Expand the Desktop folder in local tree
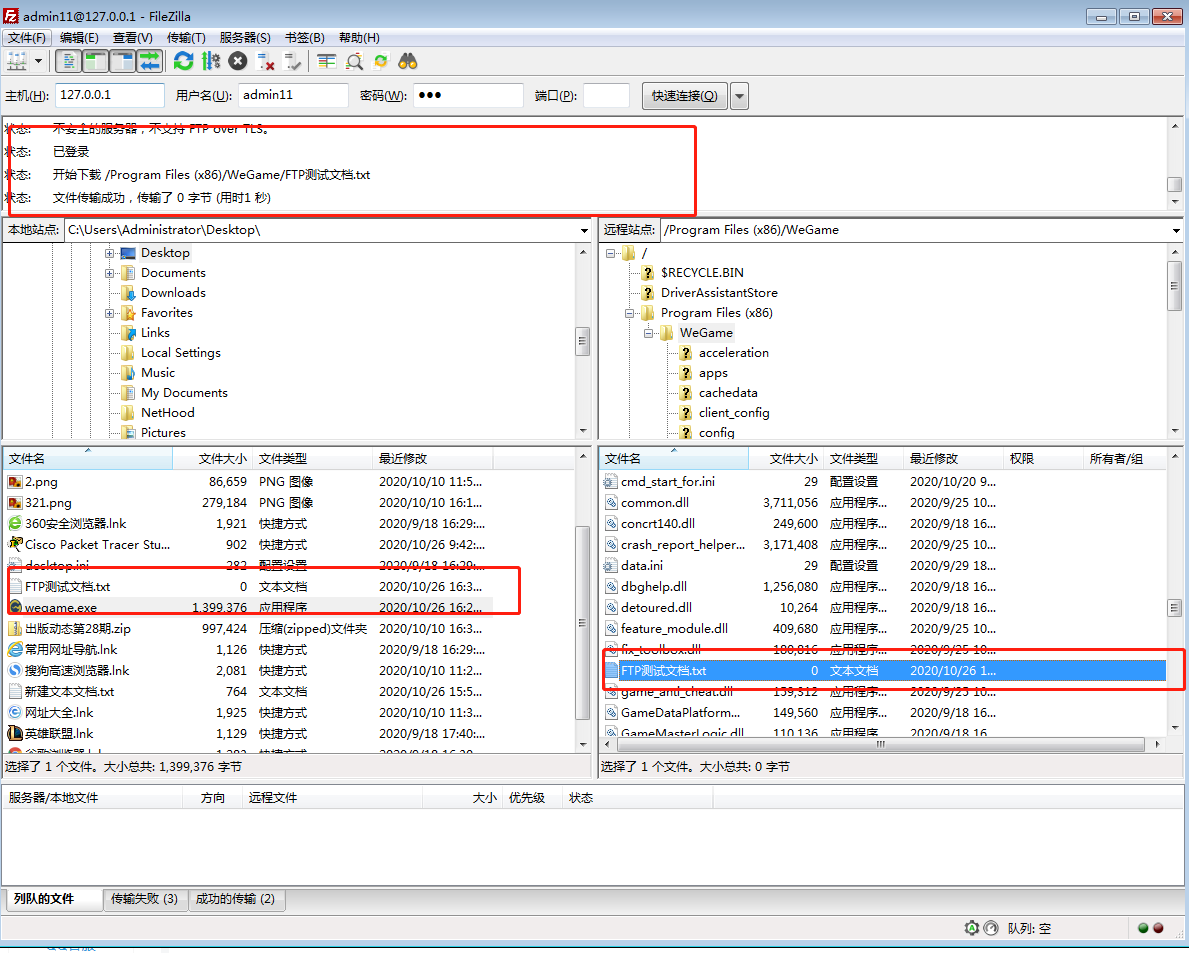This screenshot has height=953, width=1189. click(110, 252)
